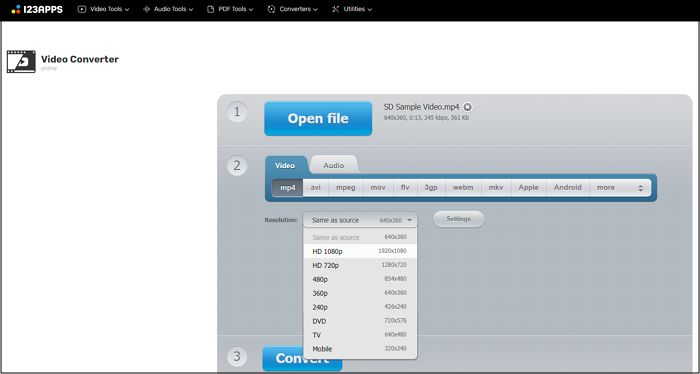Select the mkv format

pos(496,187)
